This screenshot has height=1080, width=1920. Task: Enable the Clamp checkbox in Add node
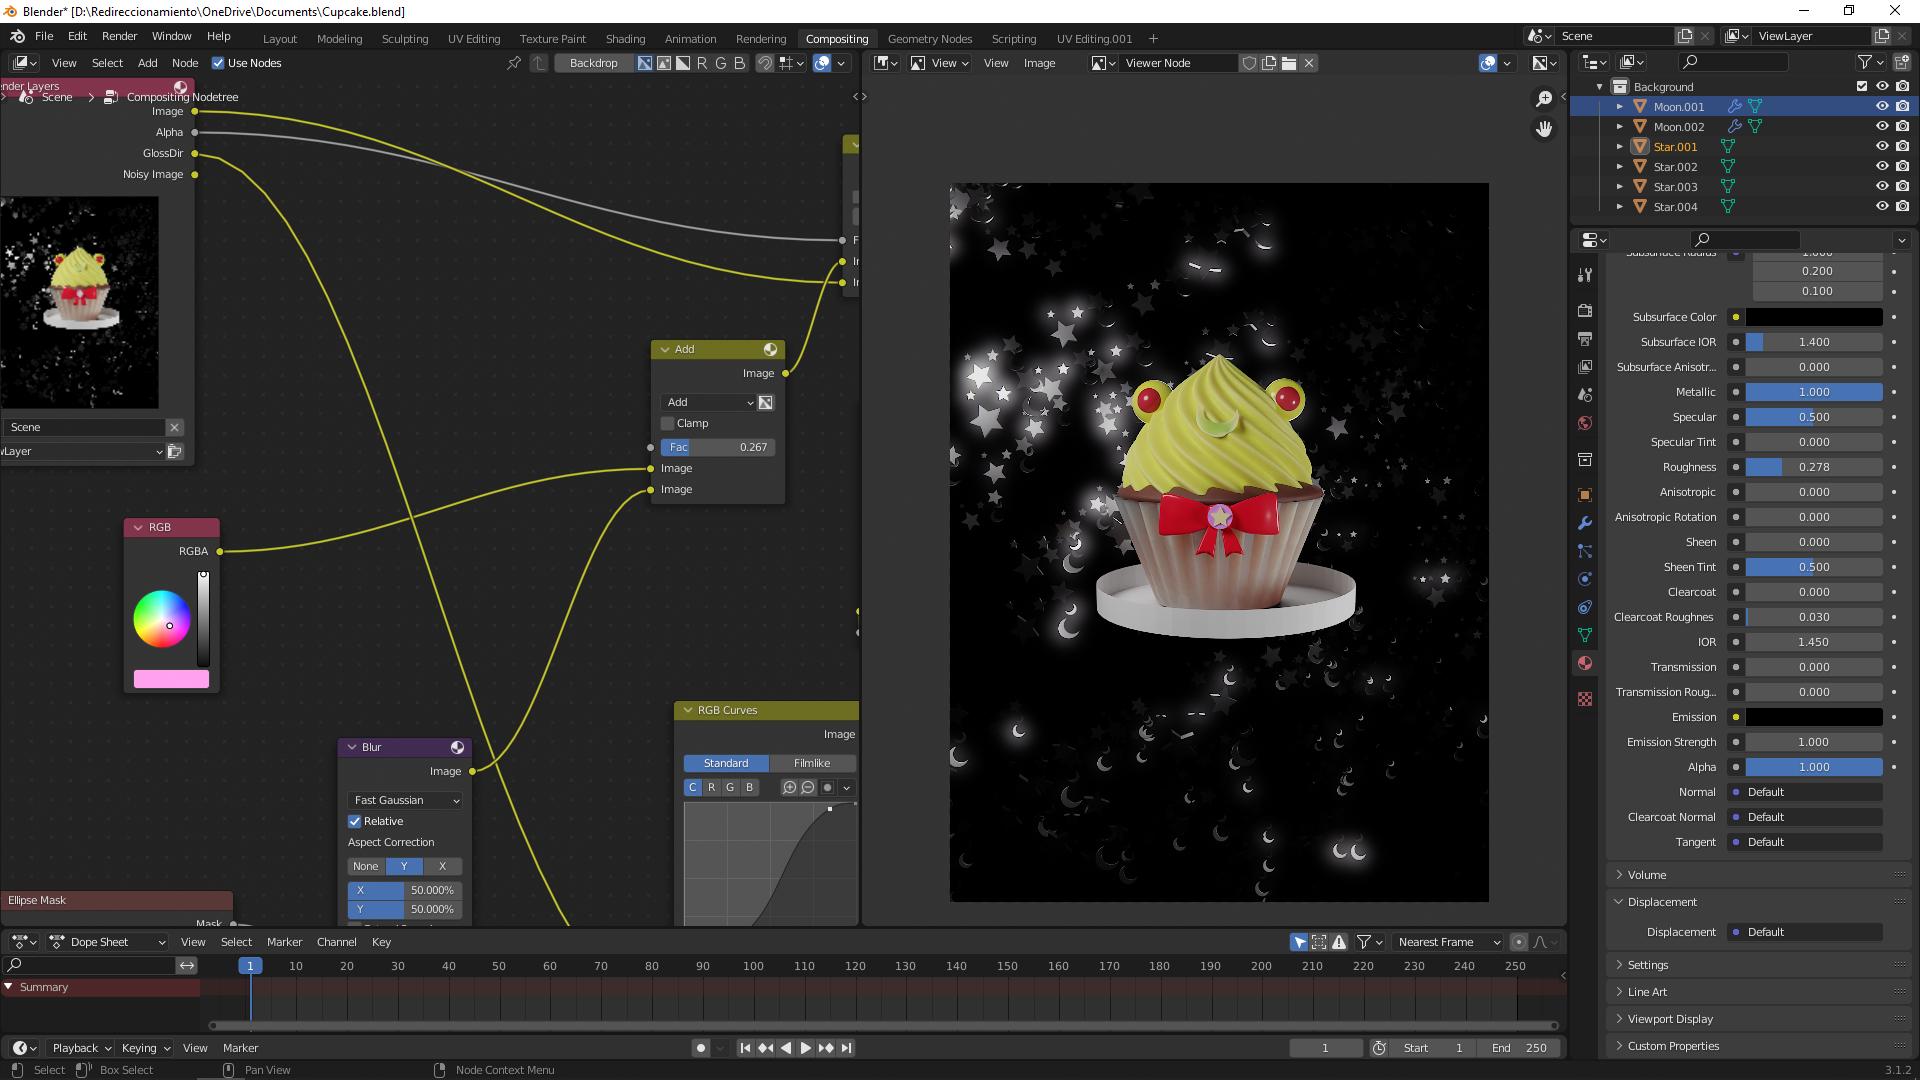(x=668, y=423)
